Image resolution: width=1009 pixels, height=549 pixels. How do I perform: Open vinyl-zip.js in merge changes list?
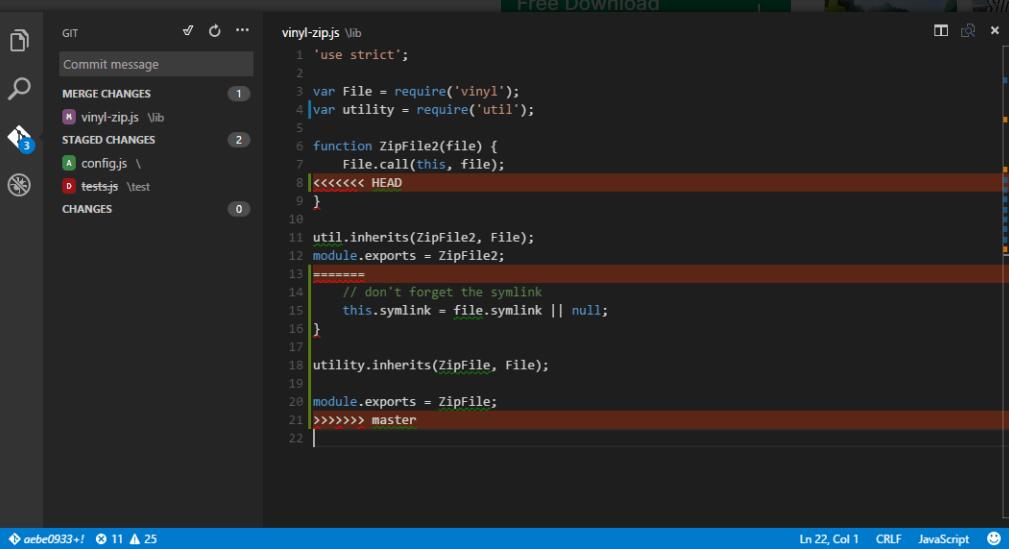coord(110,117)
